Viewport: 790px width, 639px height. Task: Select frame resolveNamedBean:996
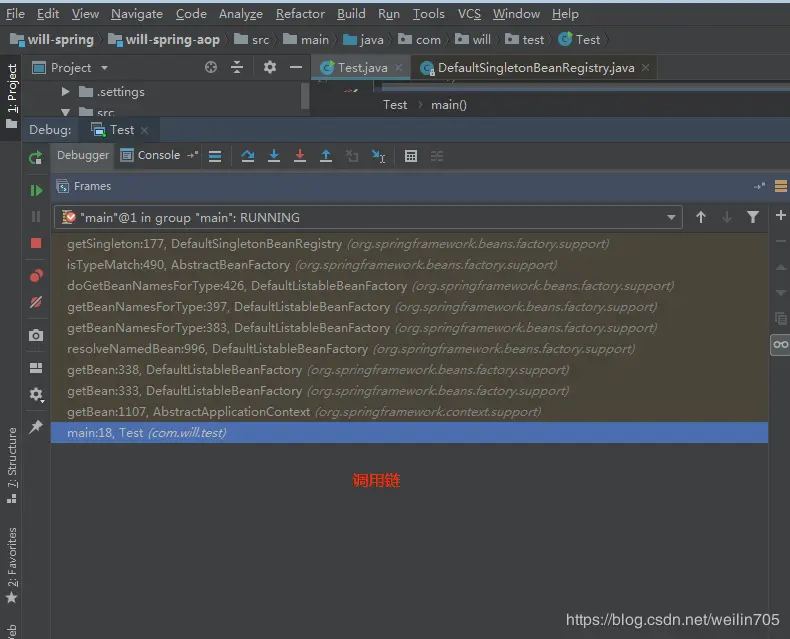409,349
